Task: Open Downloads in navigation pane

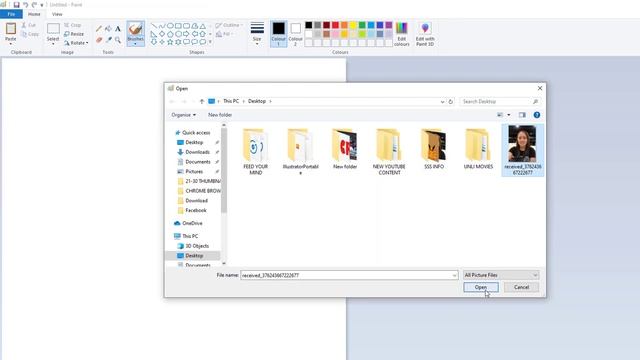Action: click(x=198, y=152)
